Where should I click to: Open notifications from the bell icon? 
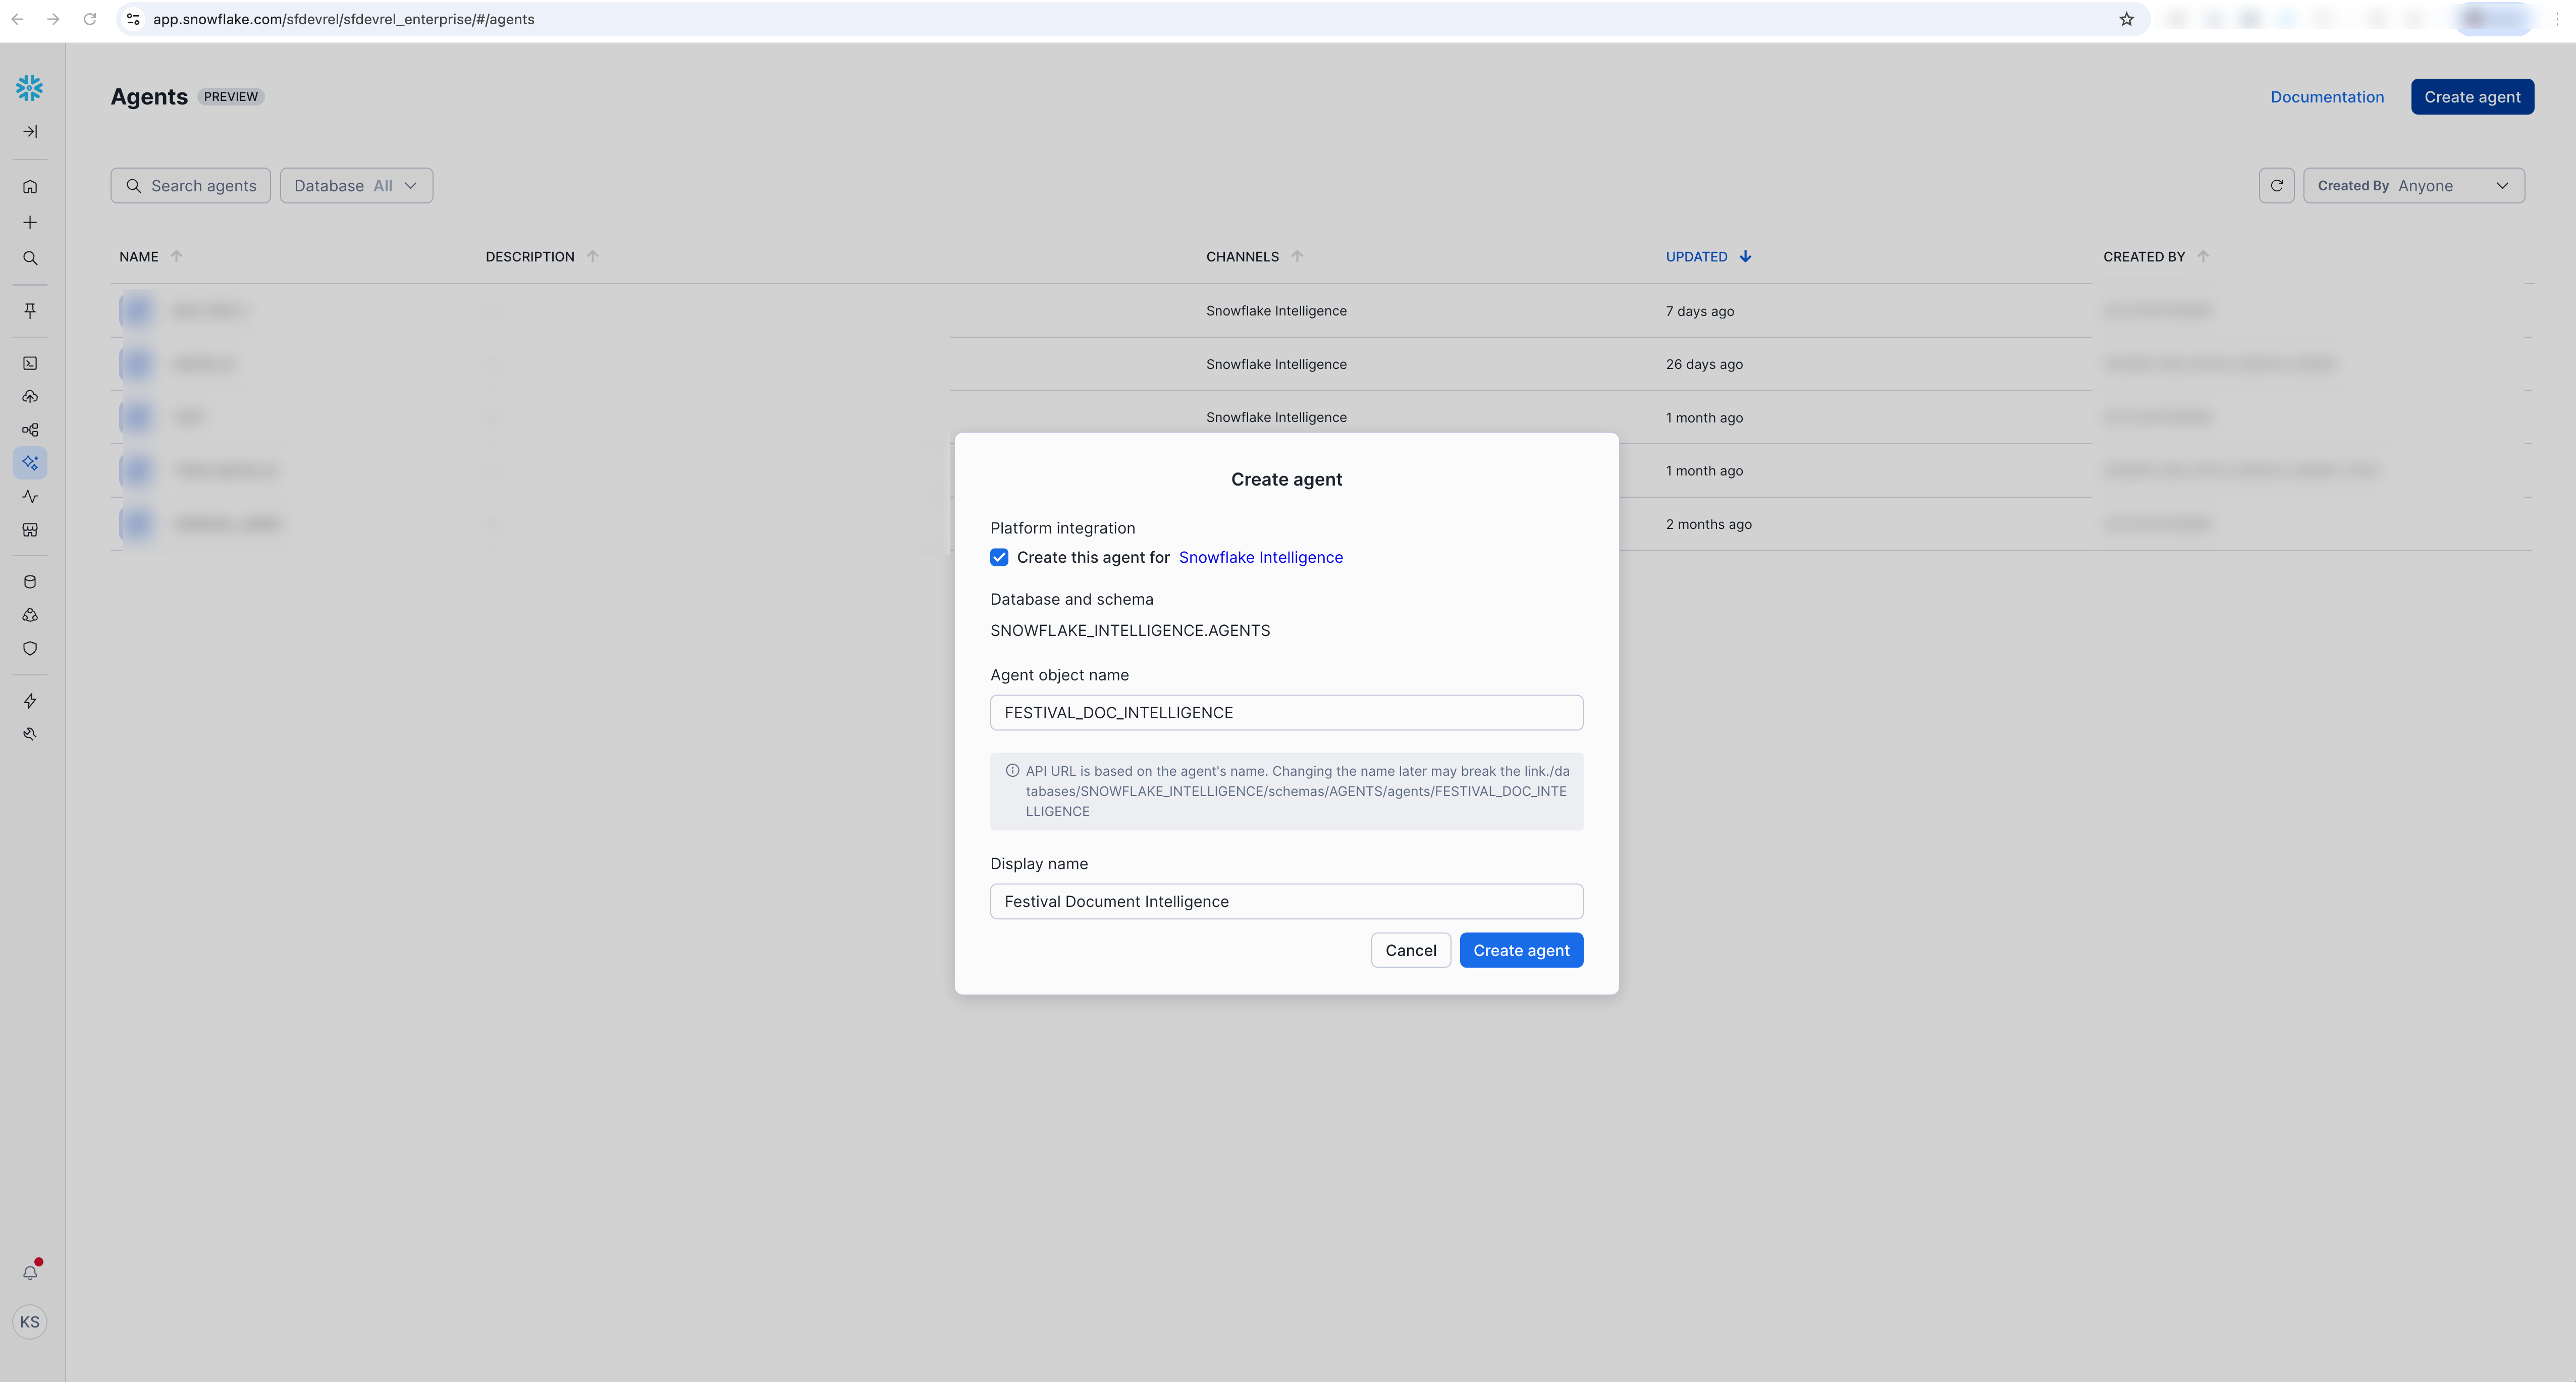[29, 1271]
